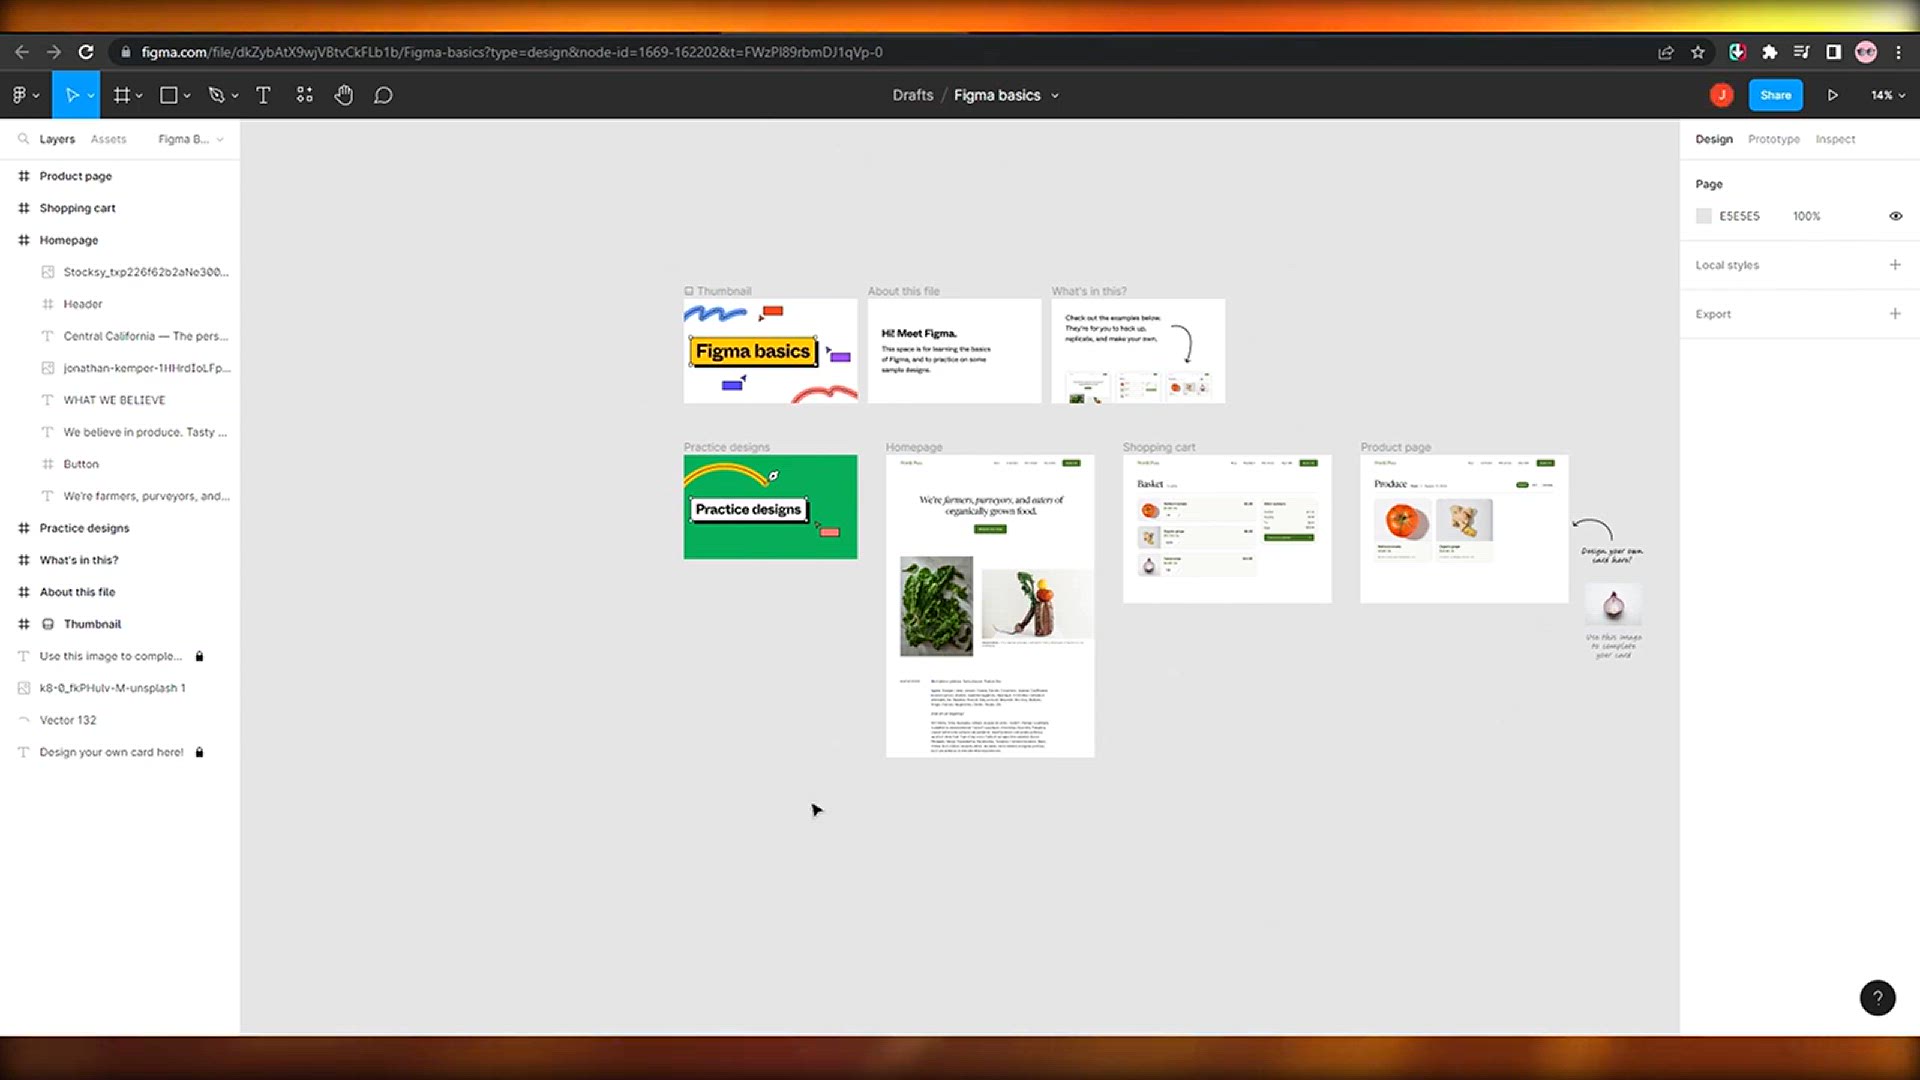The width and height of the screenshot is (1920, 1080).
Task: Click the share page icon in address bar
Action: [x=1666, y=52]
